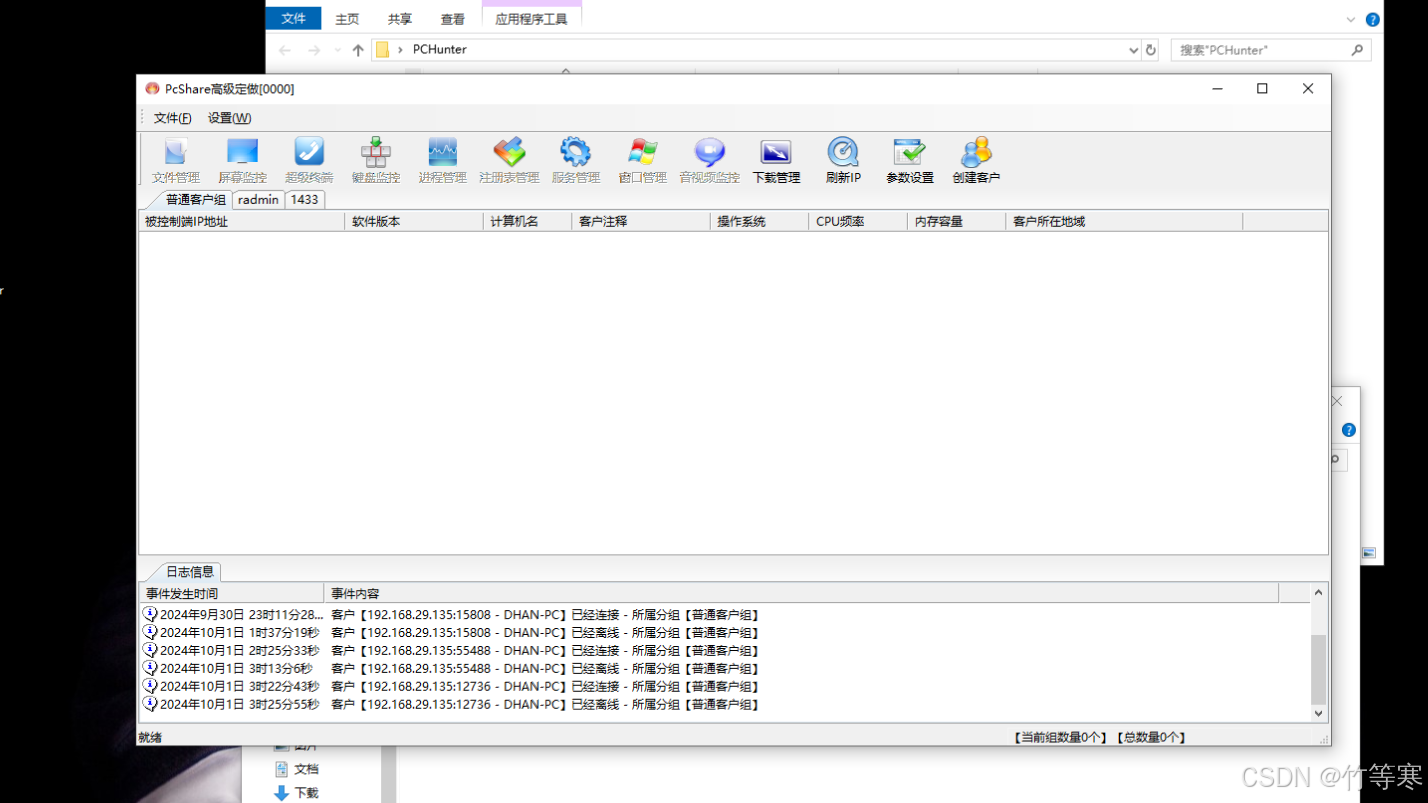Image resolution: width=1428 pixels, height=803 pixels.
Task: Expand Explorer ribbon chevron
Action: 1351,20
